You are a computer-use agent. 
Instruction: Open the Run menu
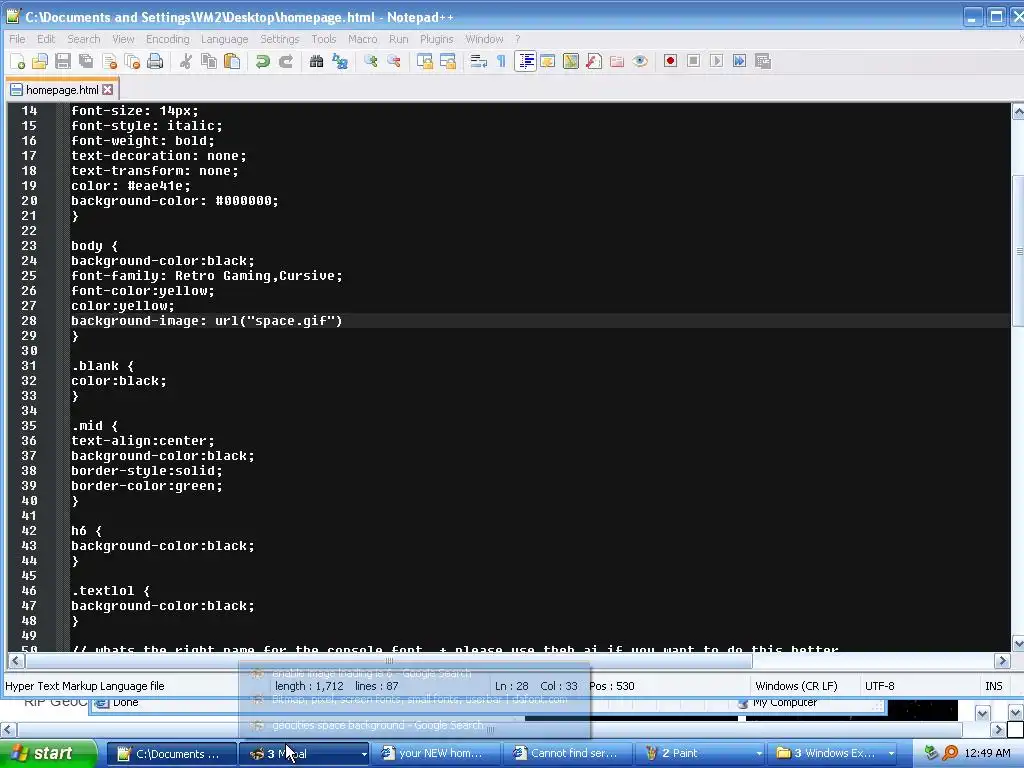(x=398, y=39)
